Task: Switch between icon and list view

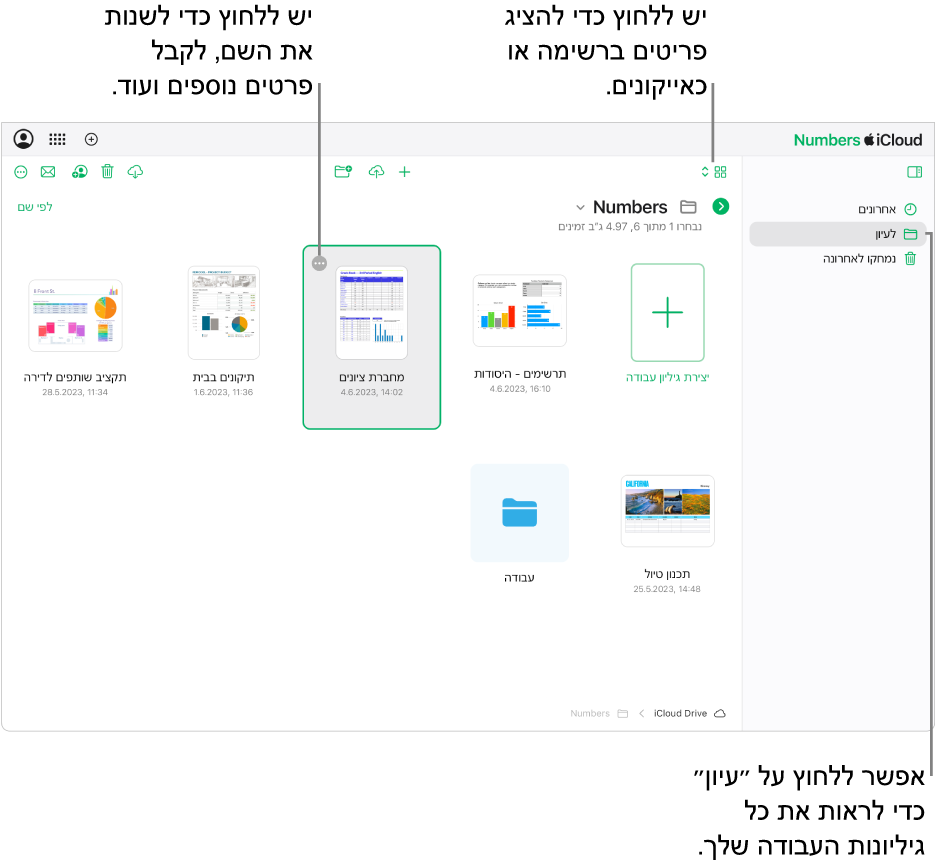Action: [714, 172]
